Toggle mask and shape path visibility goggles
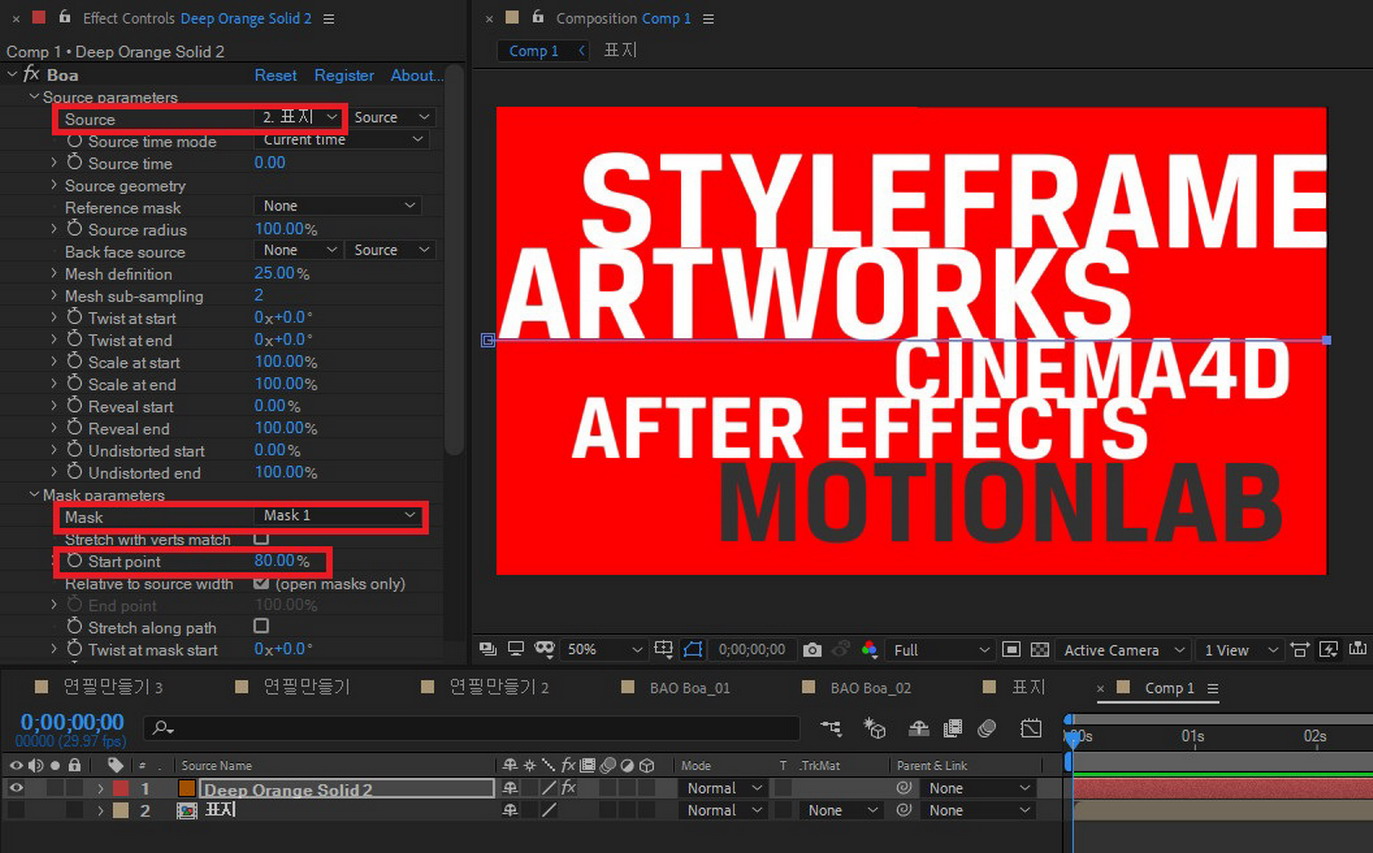The image size is (1373, 853). (544, 649)
